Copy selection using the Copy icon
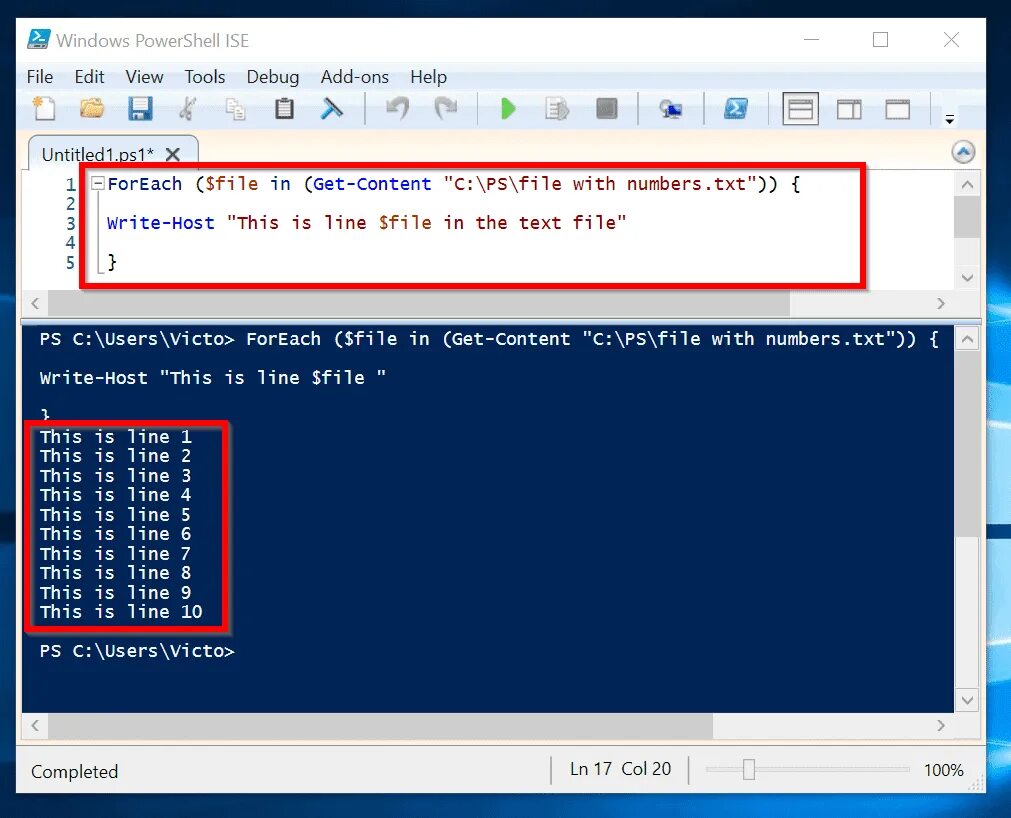The image size is (1011, 818). click(x=235, y=109)
